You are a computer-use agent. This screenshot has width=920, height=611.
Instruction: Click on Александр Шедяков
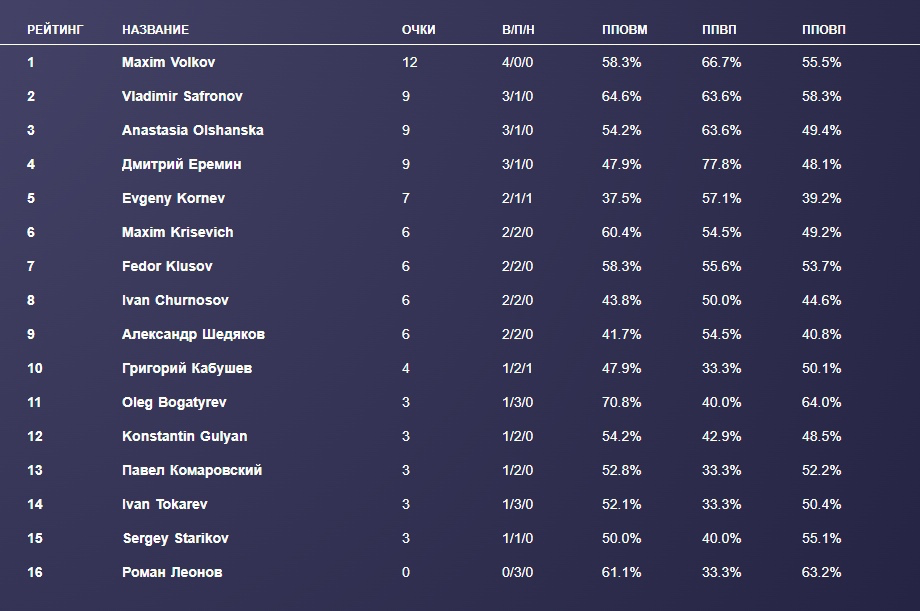(193, 334)
